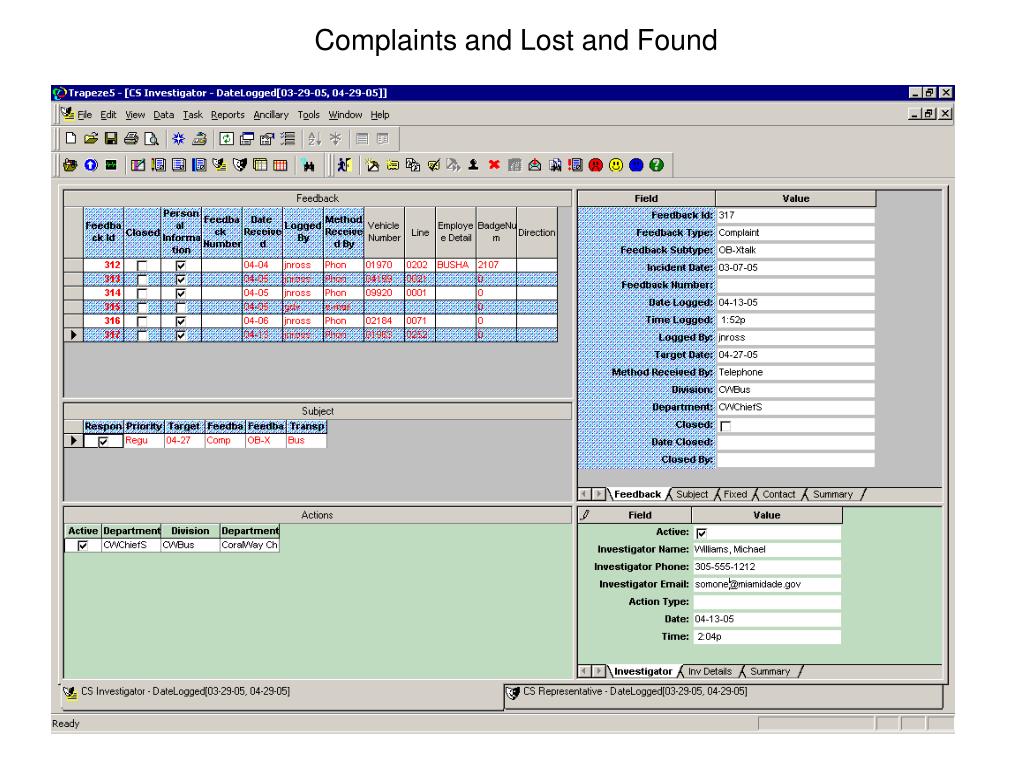The width and height of the screenshot is (1024, 768).
Task: Switch to the Inv Details tab
Action: (x=709, y=671)
